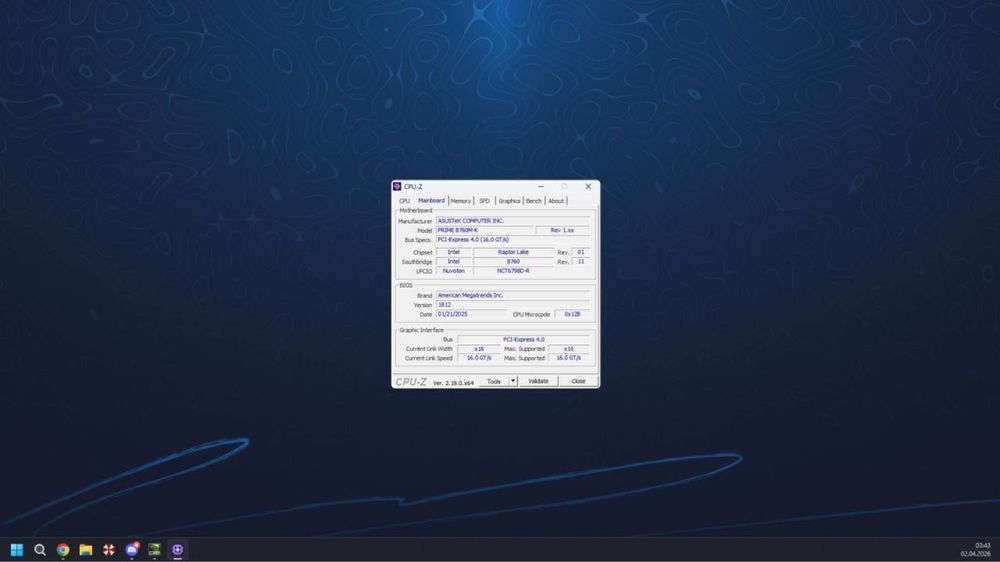Click the Southbridge value B760
Image resolution: width=1000 pixels, height=562 pixels.
point(513,262)
